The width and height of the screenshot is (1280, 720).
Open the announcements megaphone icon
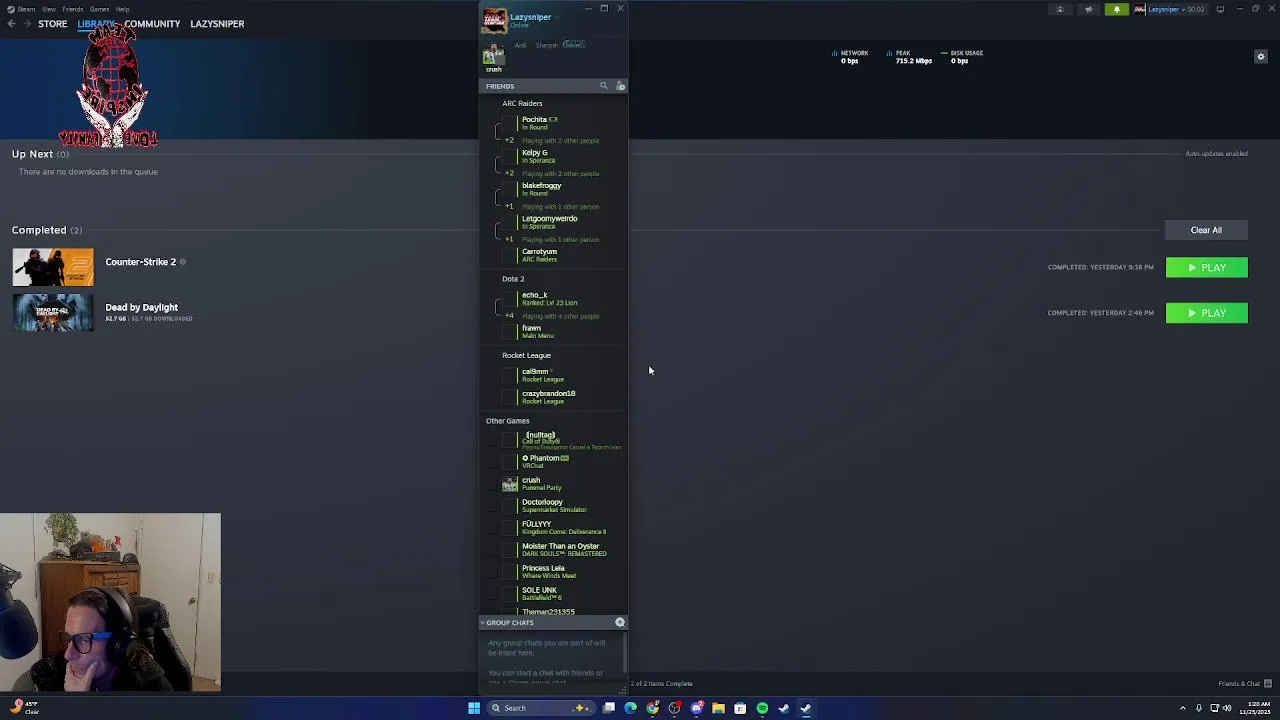[x=1089, y=9]
